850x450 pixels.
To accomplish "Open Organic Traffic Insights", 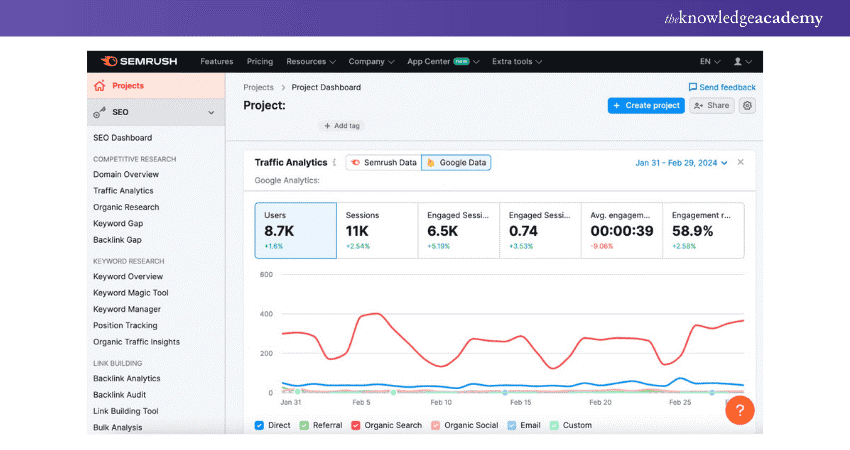I will pyautogui.click(x=136, y=342).
